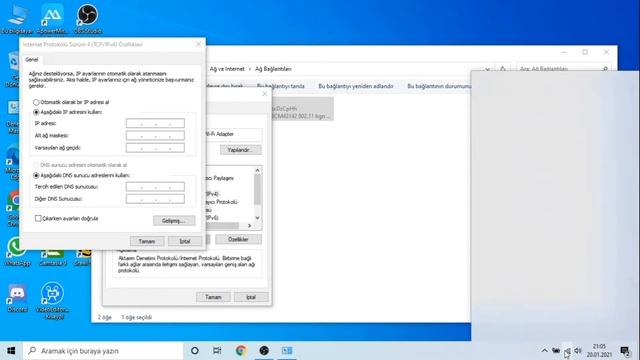Click the network tray icon
Viewport: 640px width, 360px height.
567,351
